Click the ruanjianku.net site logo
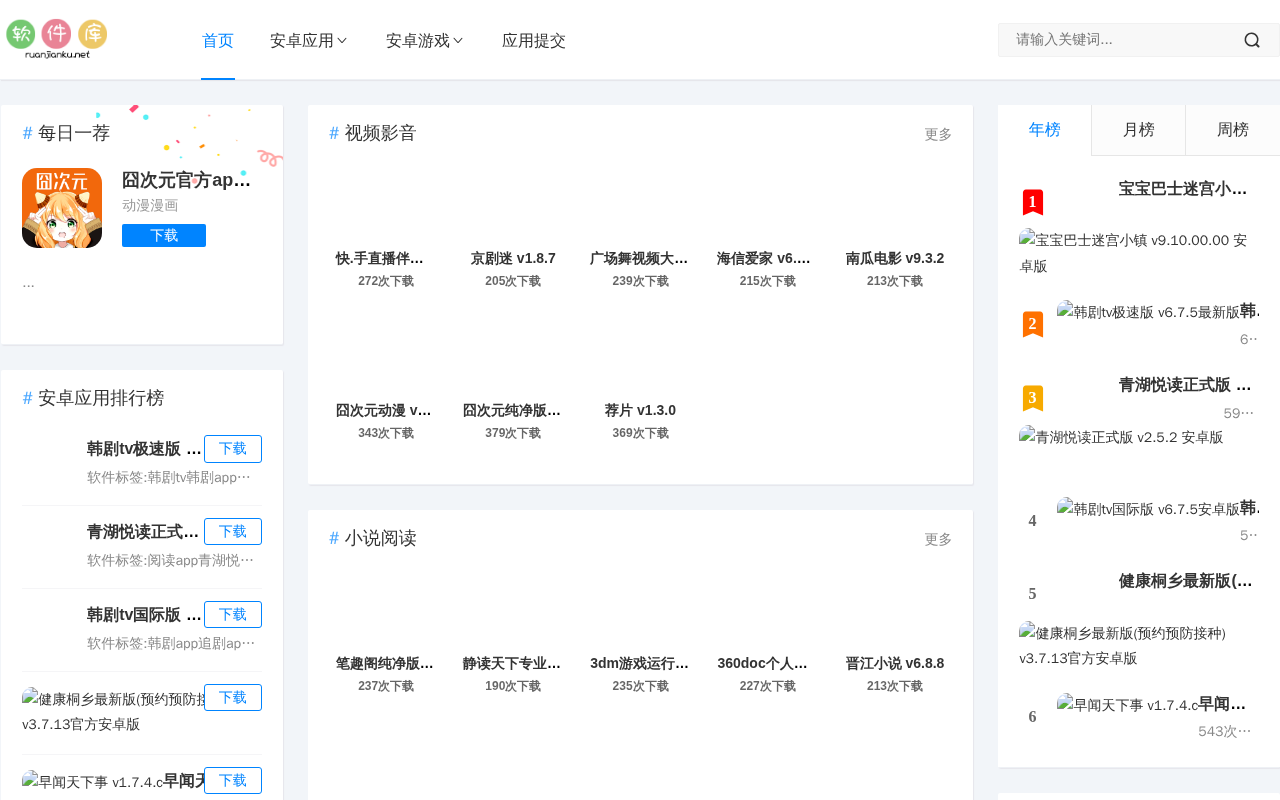 (x=57, y=39)
